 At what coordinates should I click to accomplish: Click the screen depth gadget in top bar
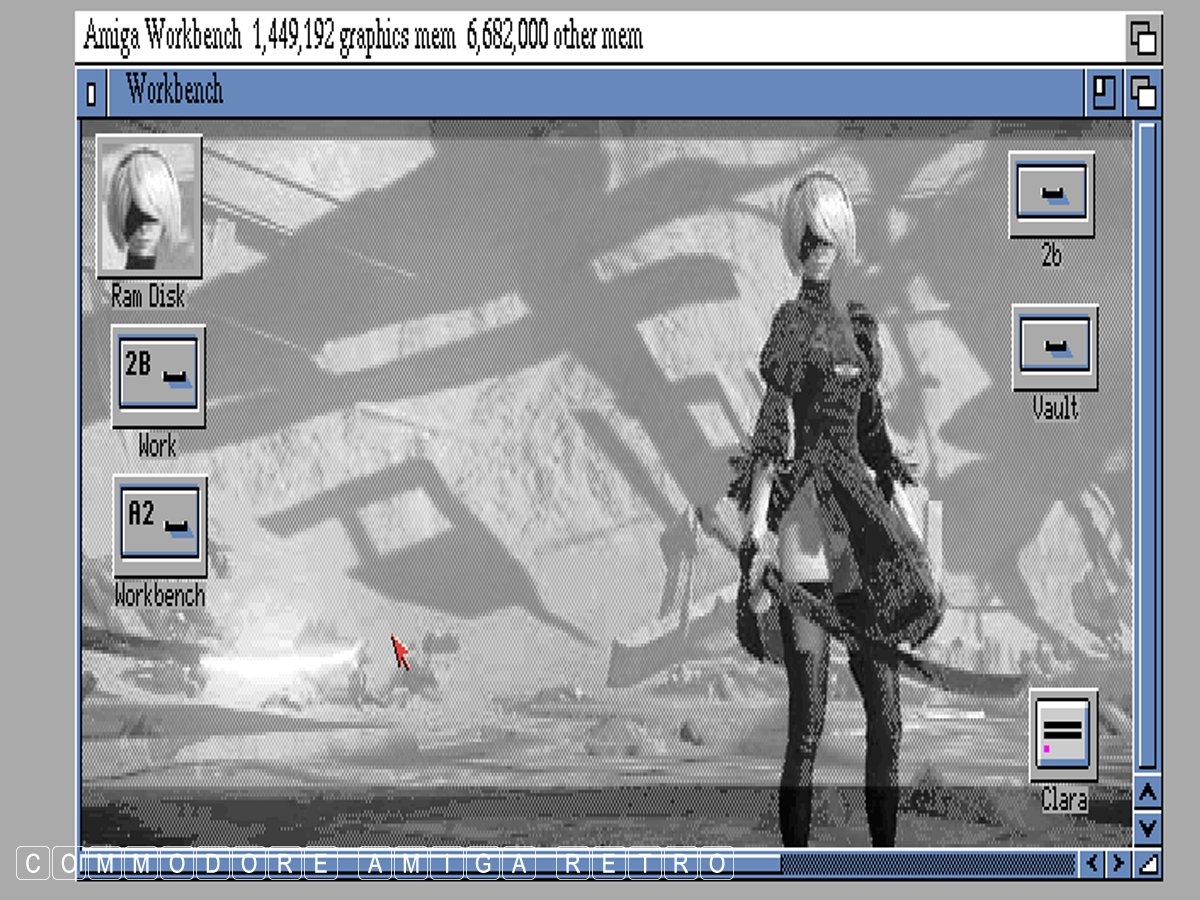[x=1143, y=38]
